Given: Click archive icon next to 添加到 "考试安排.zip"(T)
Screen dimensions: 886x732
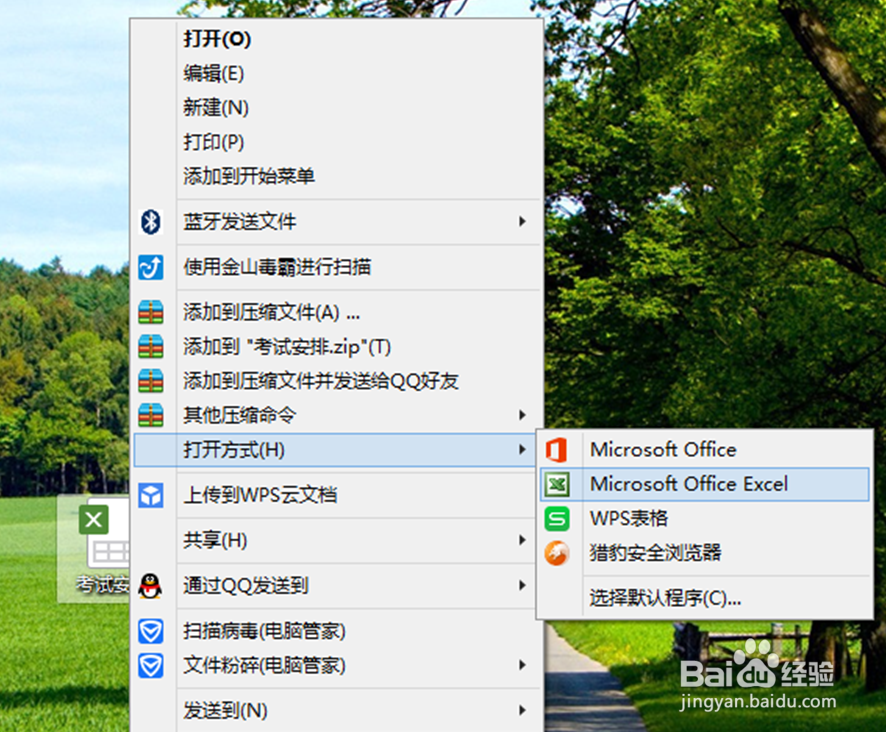Looking at the screenshot, I should tap(151, 346).
